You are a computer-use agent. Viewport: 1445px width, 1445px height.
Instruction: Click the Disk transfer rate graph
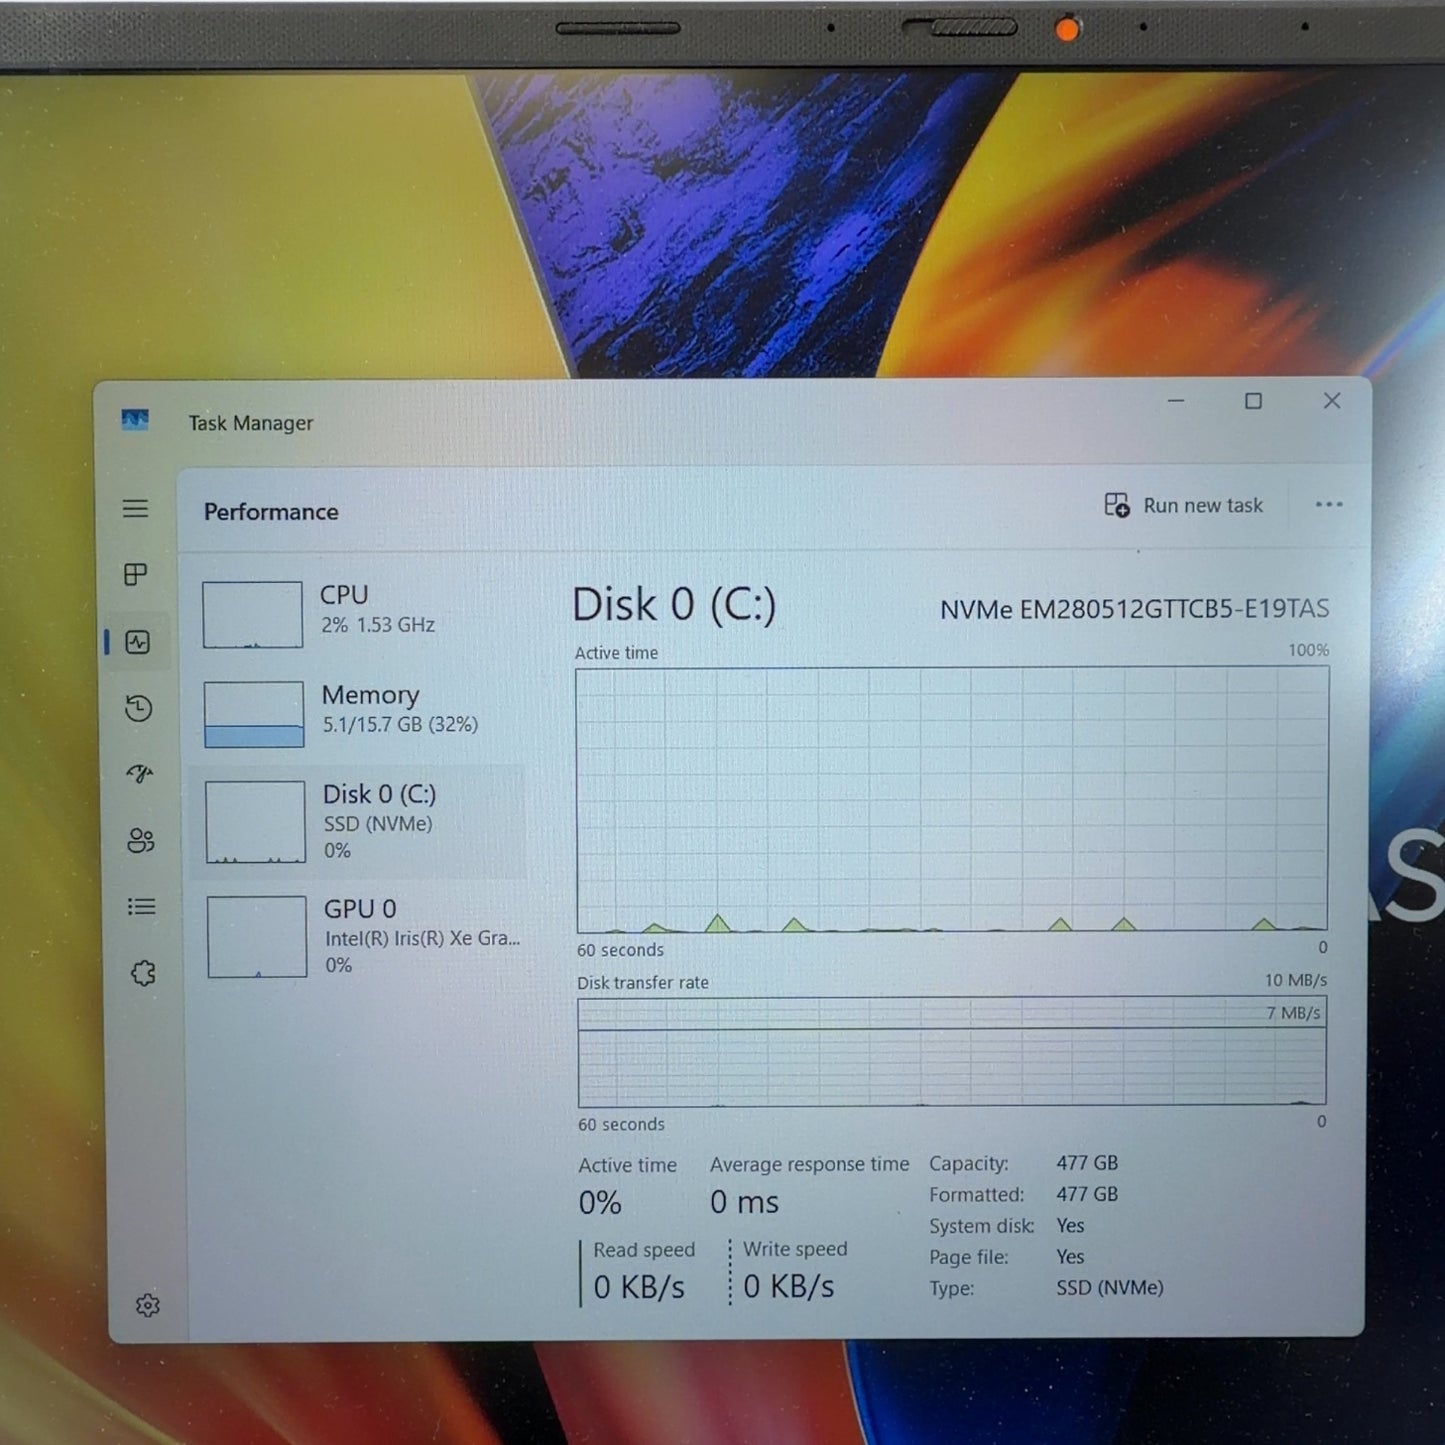pos(951,1052)
